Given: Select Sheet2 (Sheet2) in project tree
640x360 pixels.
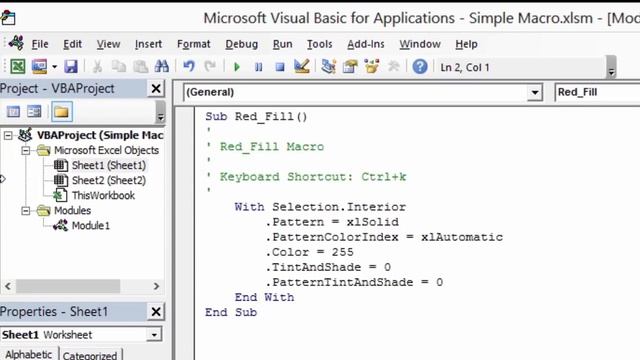Looking at the screenshot, I should click(109, 180).
